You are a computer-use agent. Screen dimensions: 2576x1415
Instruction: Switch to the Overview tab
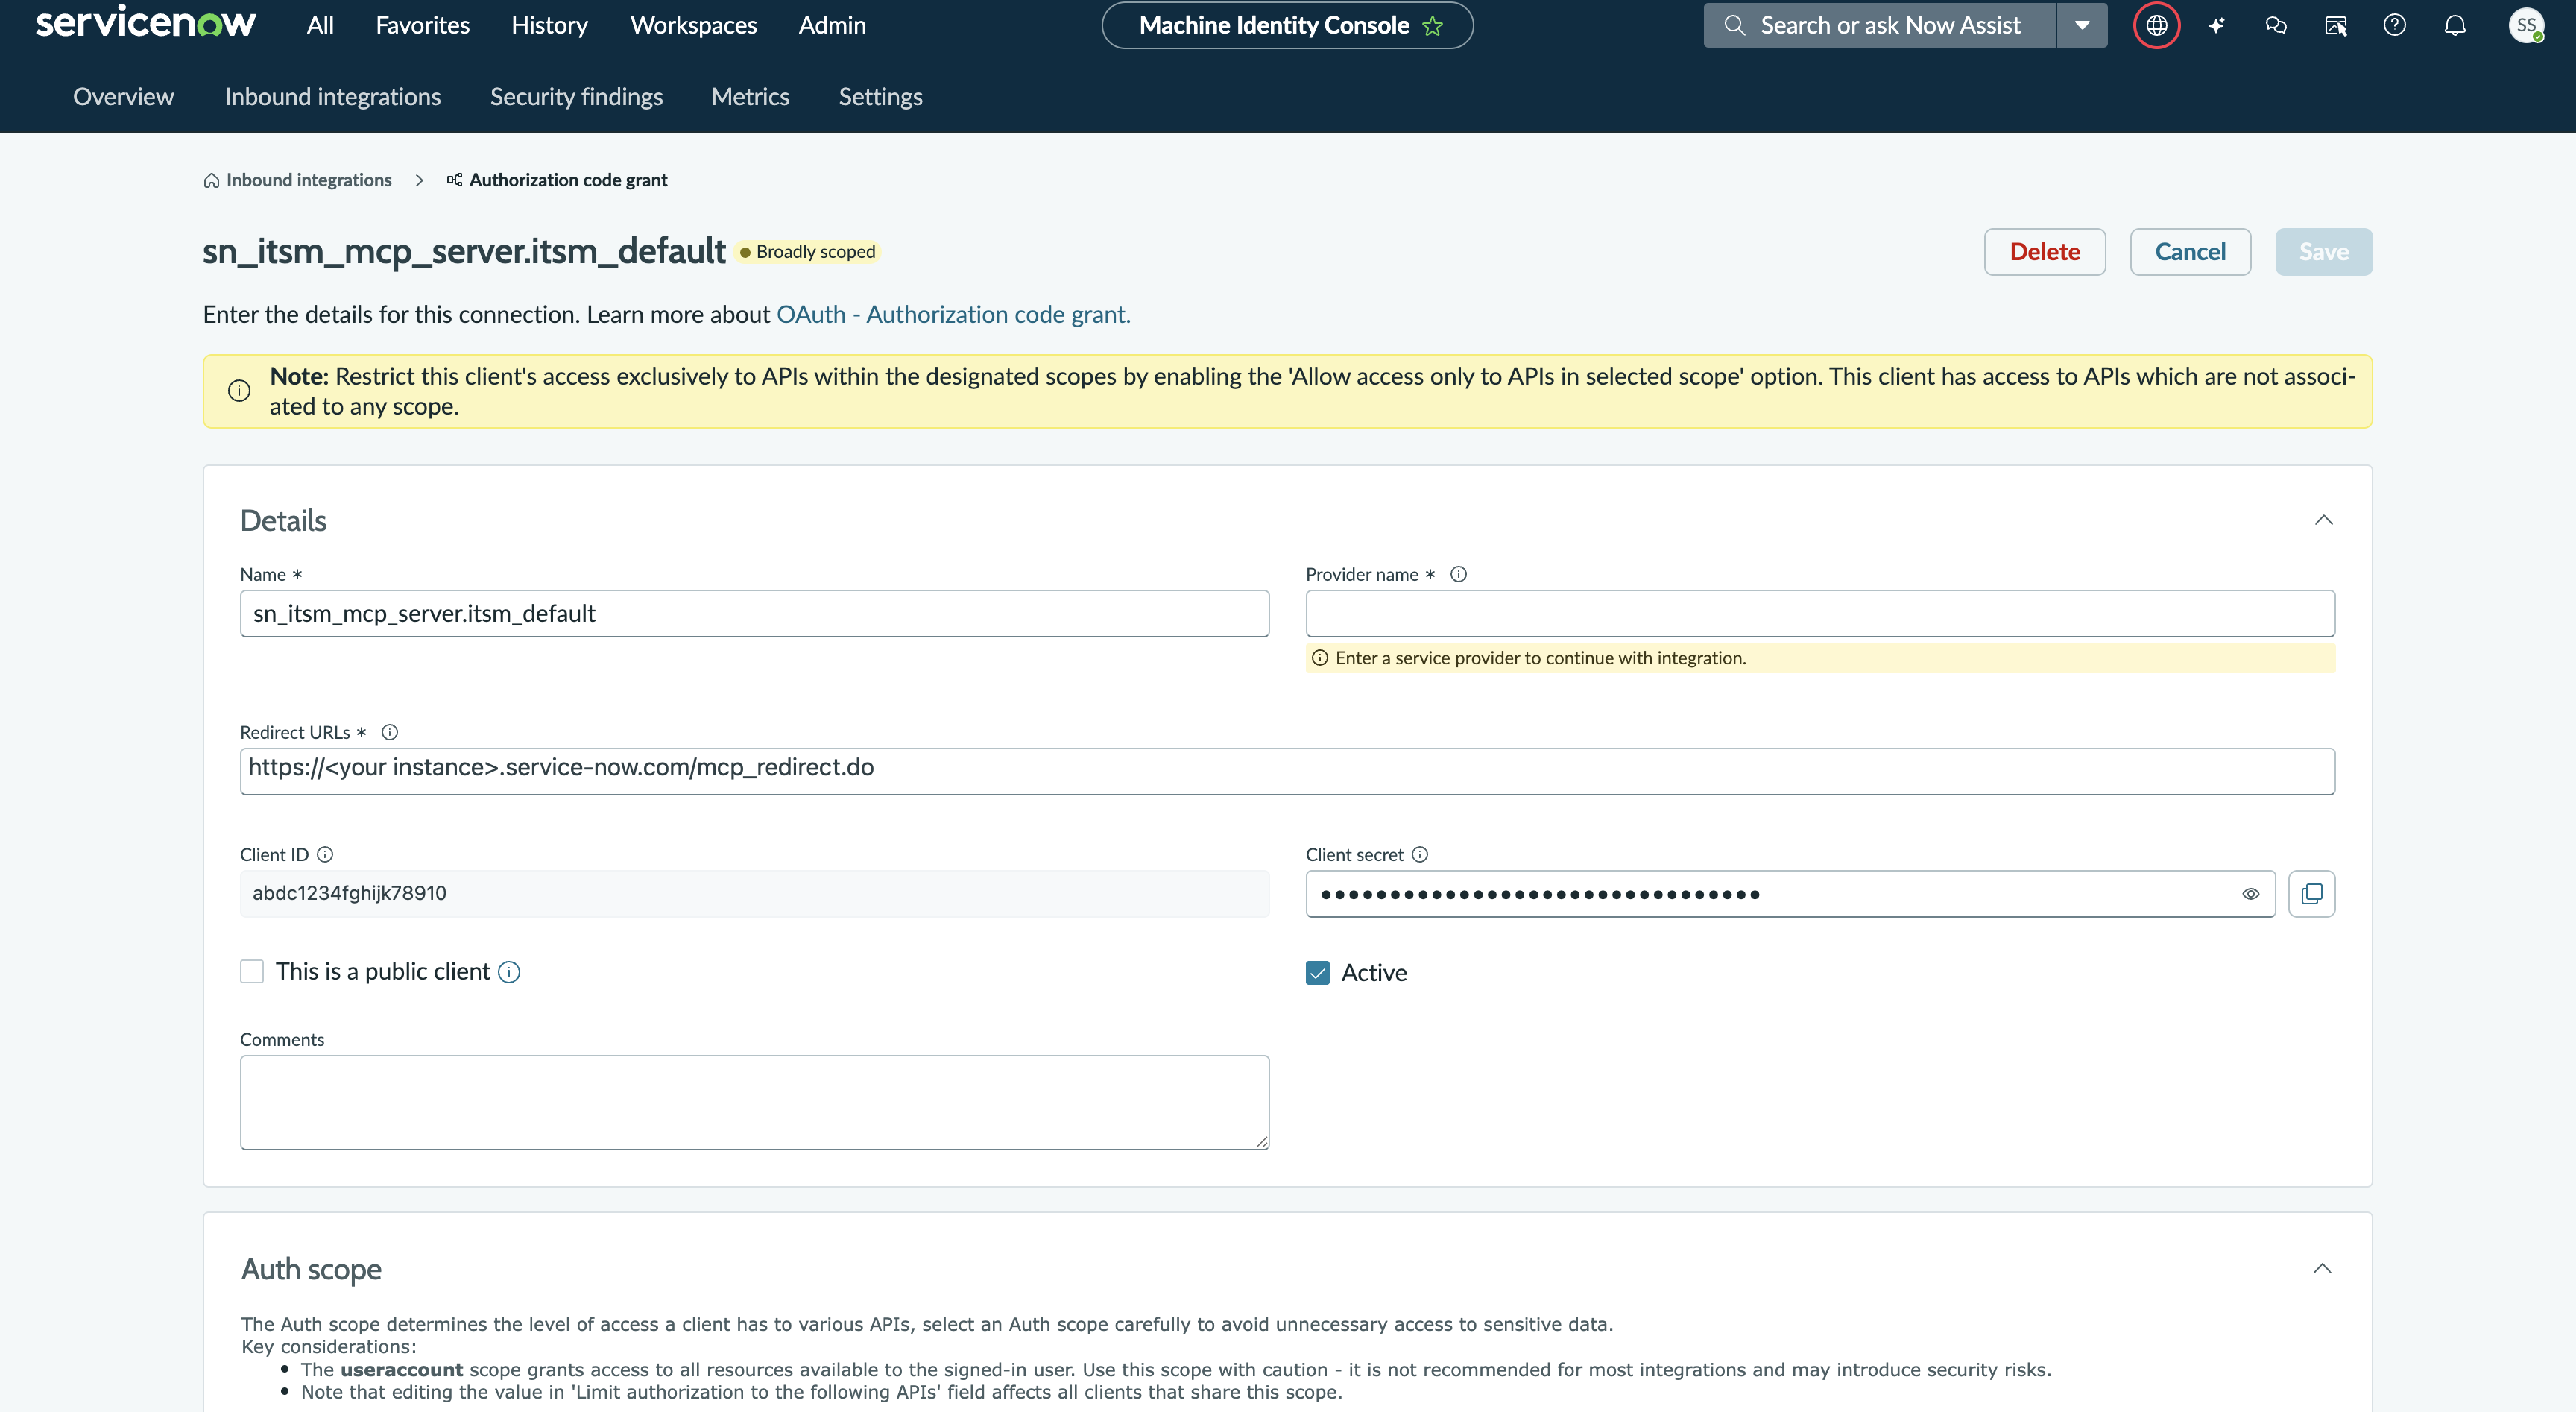click(123, 97)
